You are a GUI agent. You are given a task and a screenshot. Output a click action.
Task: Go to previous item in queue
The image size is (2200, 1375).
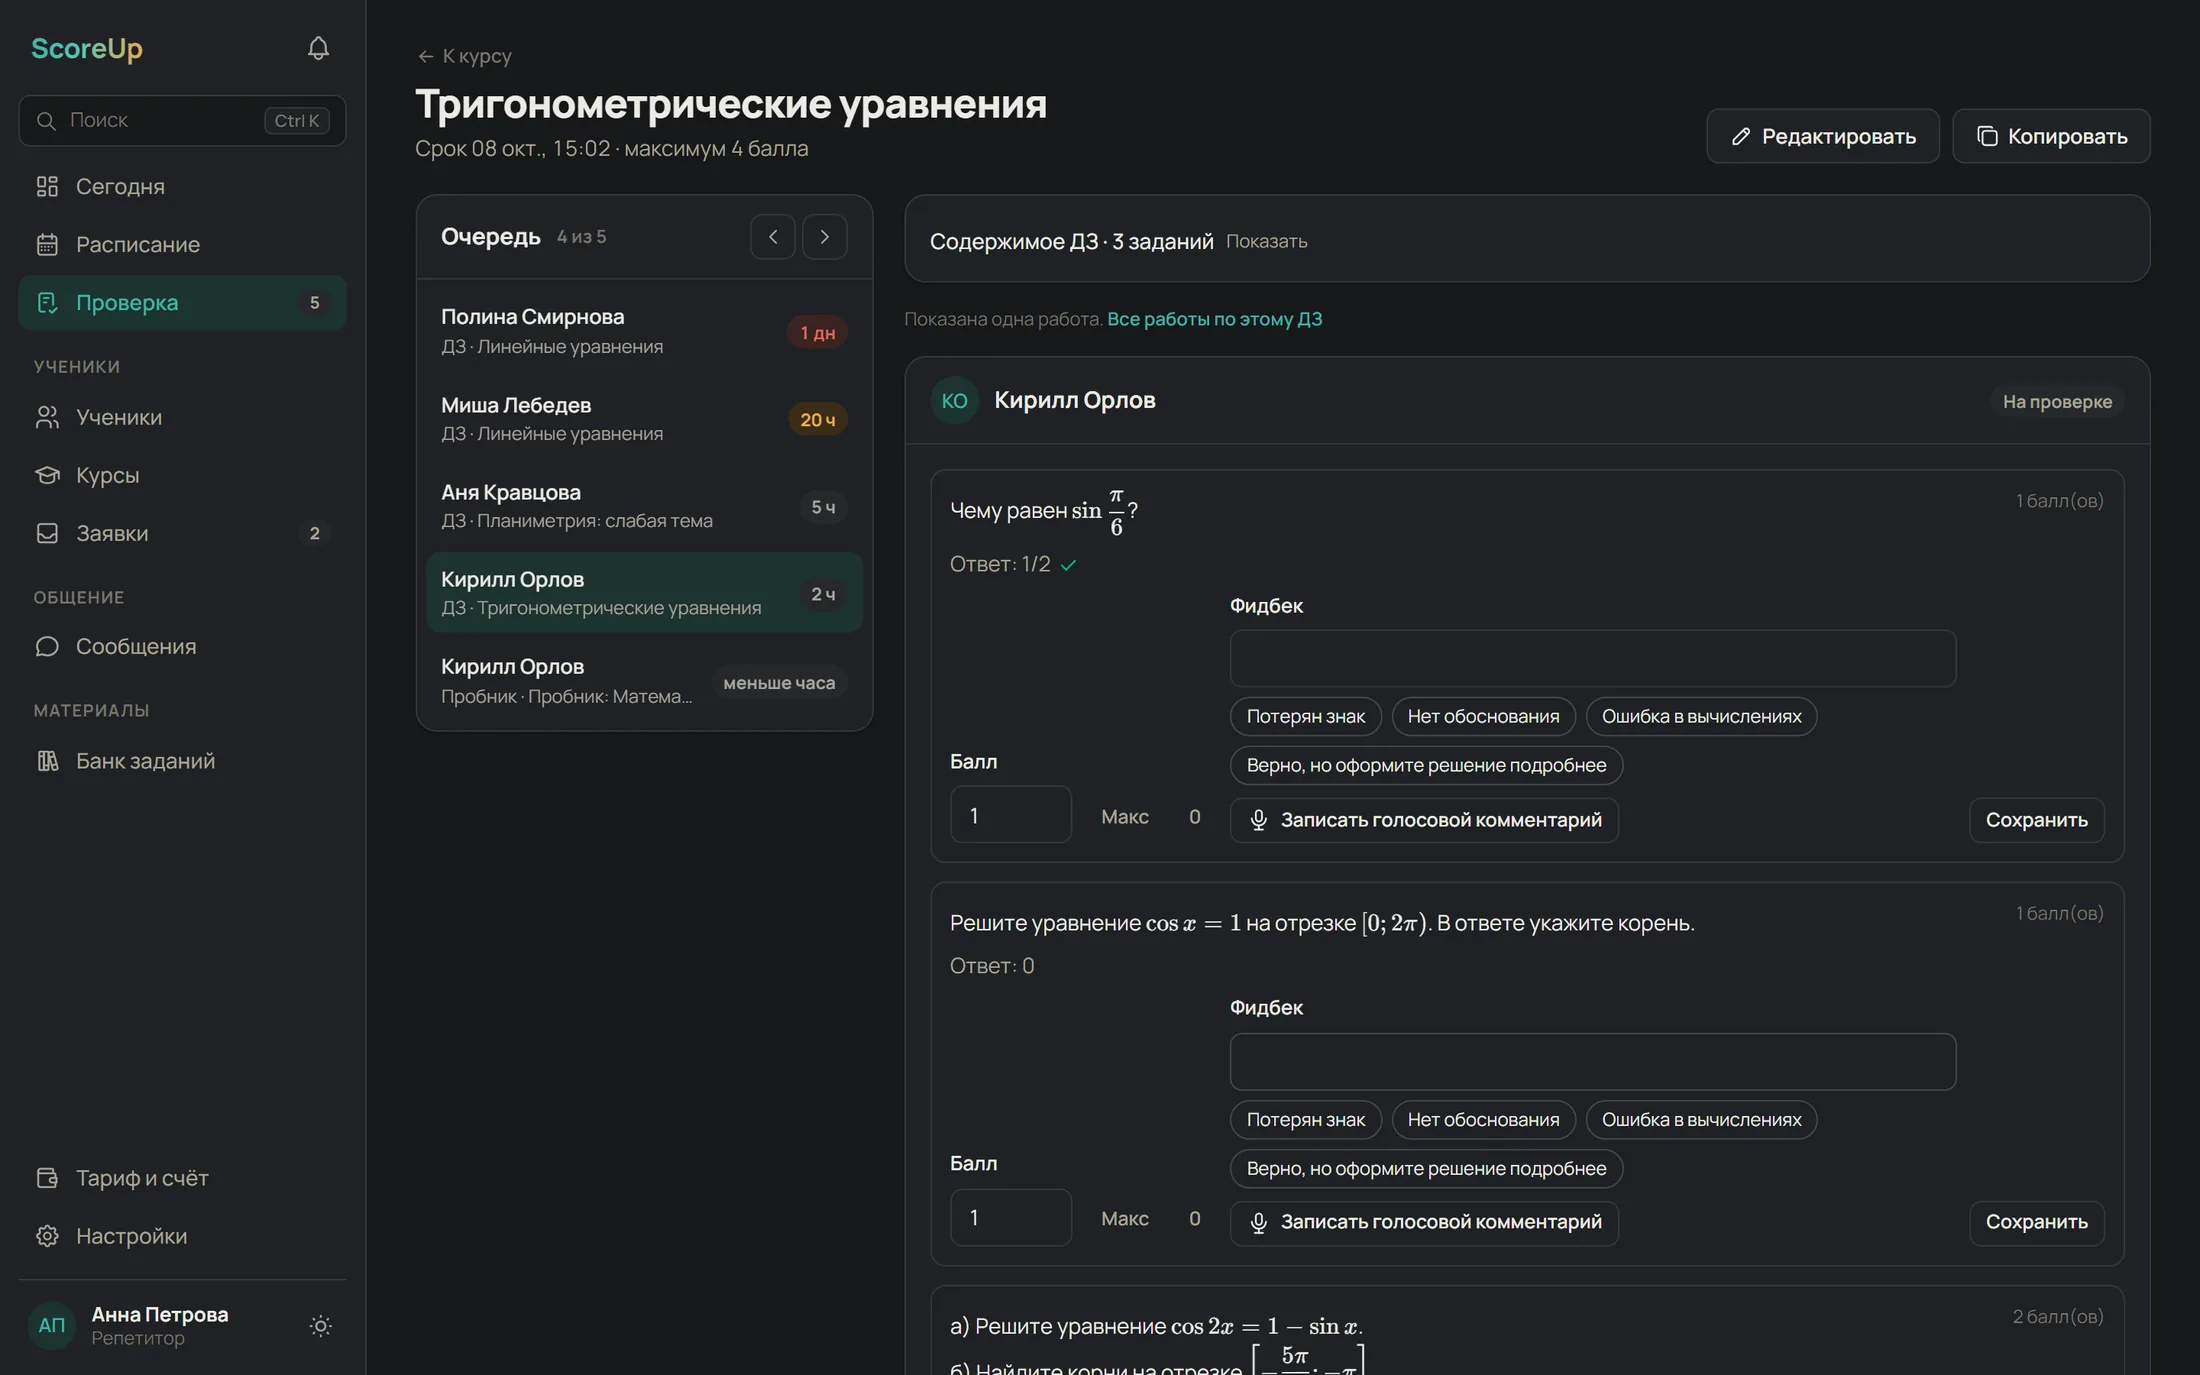[x=773, y=237]
